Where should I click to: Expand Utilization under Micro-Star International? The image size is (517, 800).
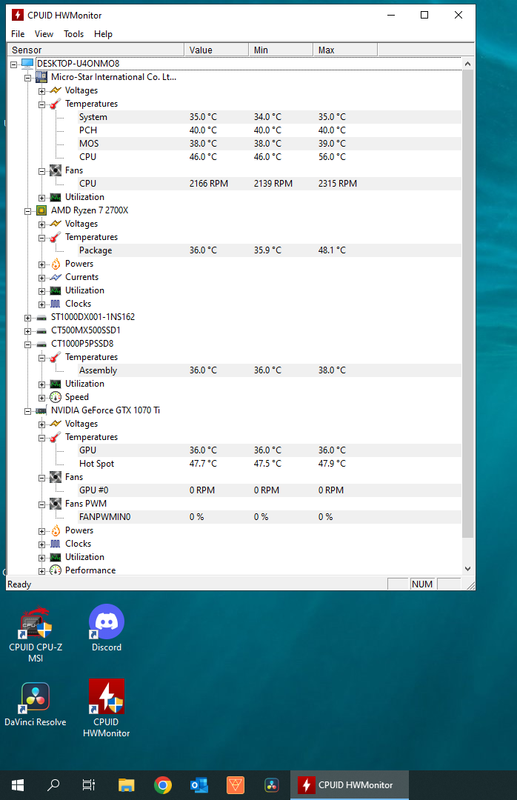point(42,197)
